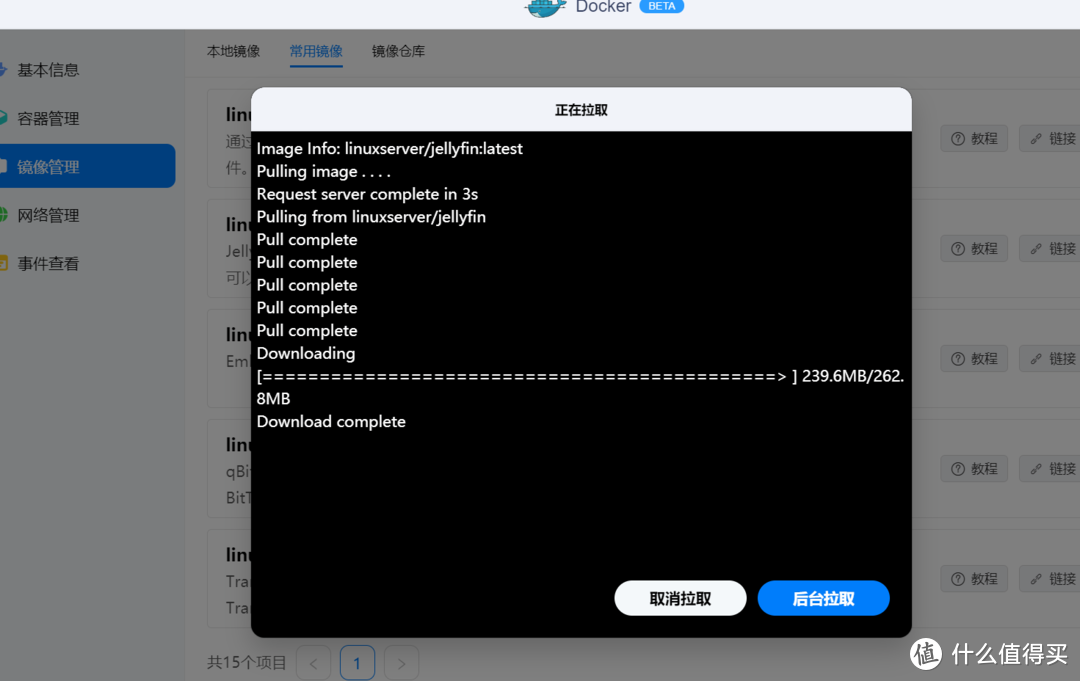Click the 正在拉取 dialog title
1080x681 pixels.
coord(581,110)
